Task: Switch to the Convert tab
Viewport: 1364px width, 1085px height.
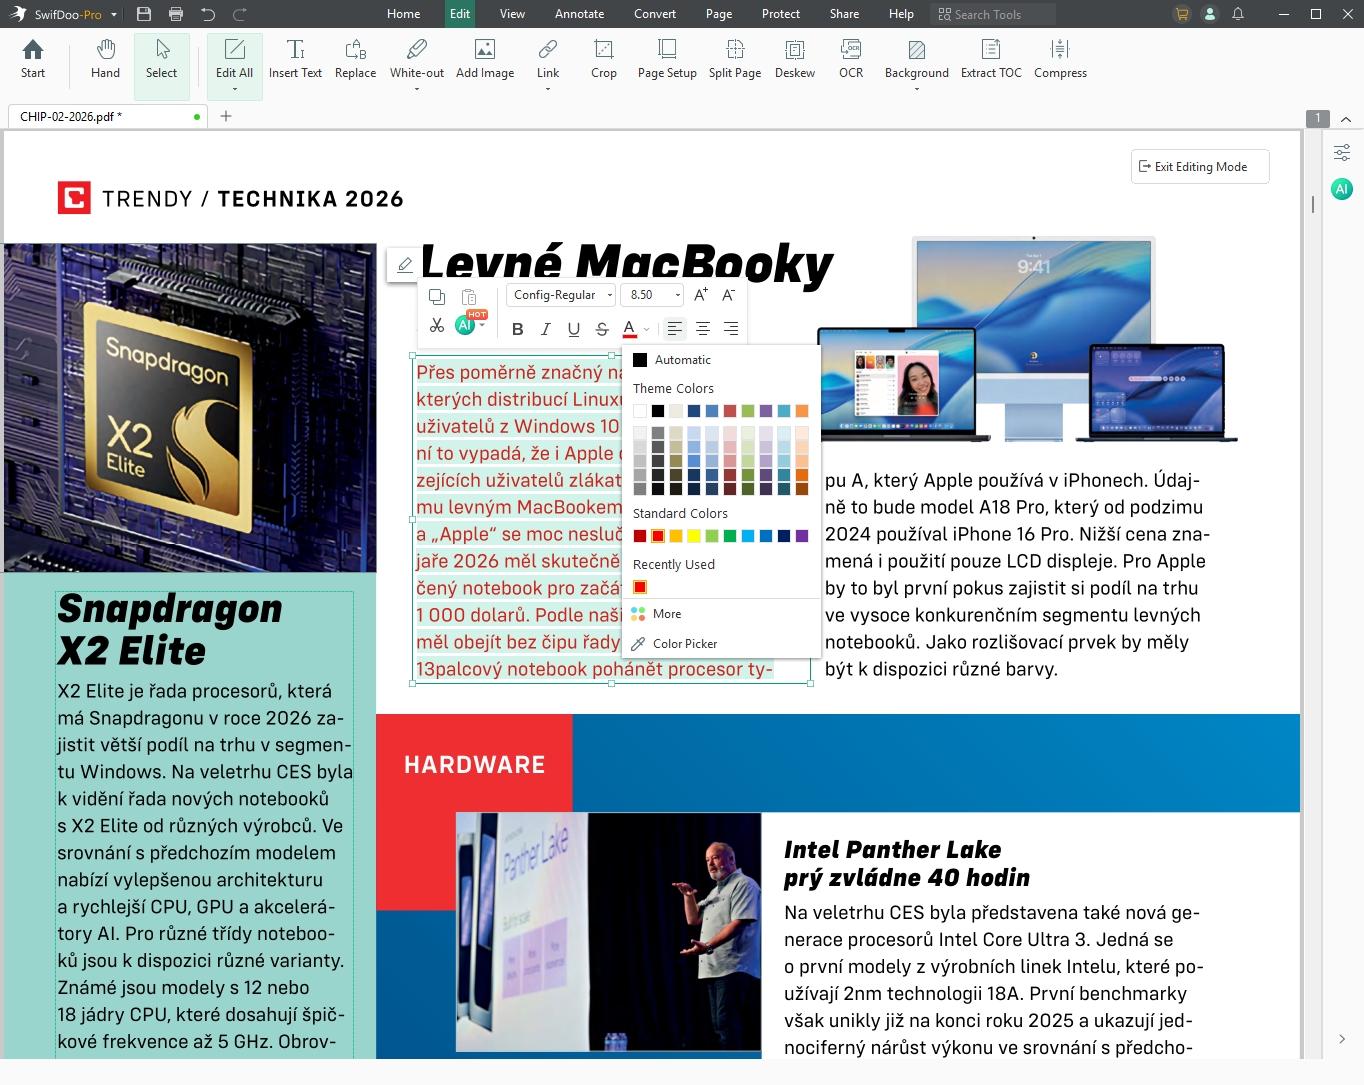Action: [654, 14]
